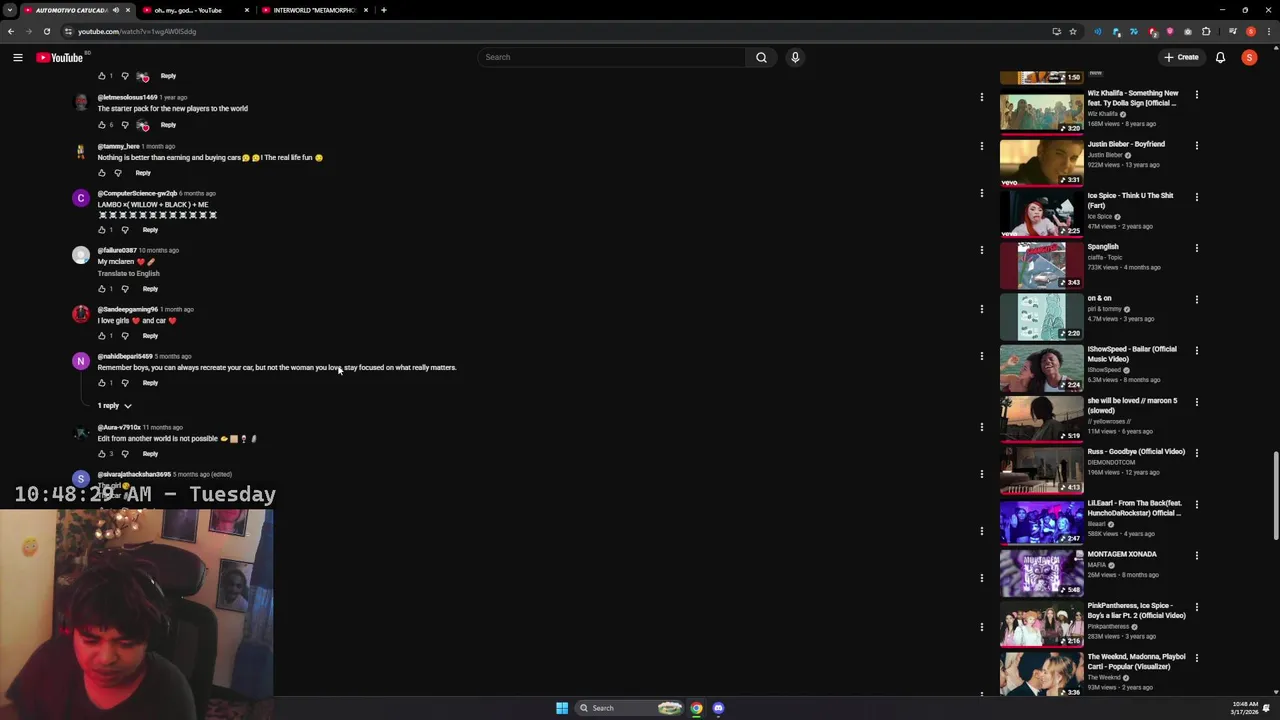Expand the 1 reply thread
The image size is (1280, 720).
click(115, 406)
